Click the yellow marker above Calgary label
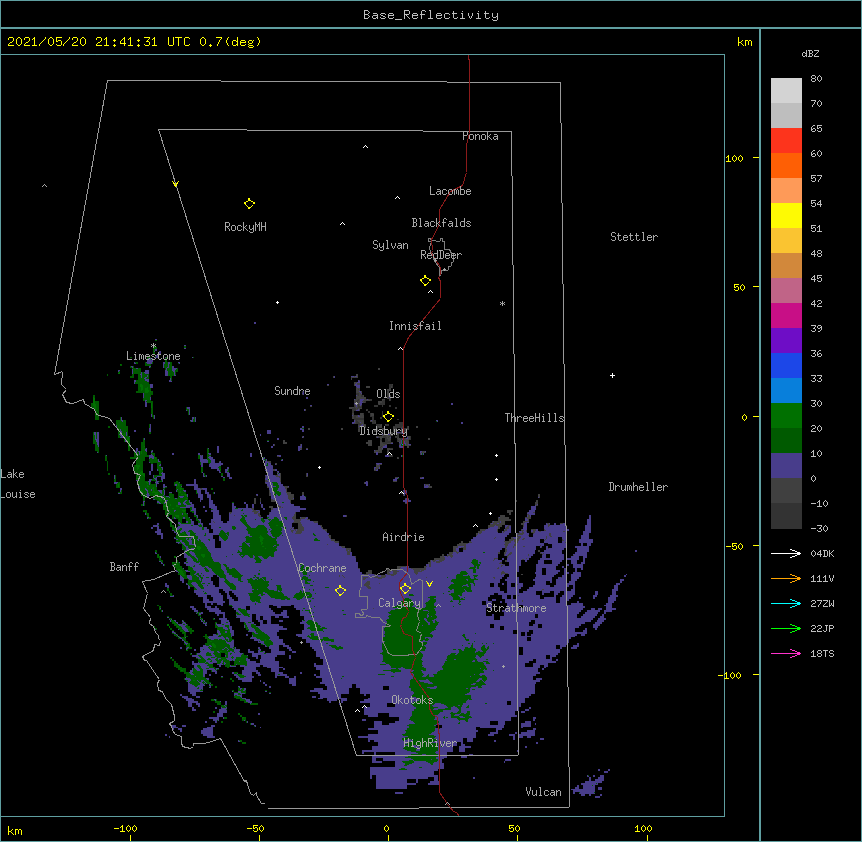 tap(405, 589)
